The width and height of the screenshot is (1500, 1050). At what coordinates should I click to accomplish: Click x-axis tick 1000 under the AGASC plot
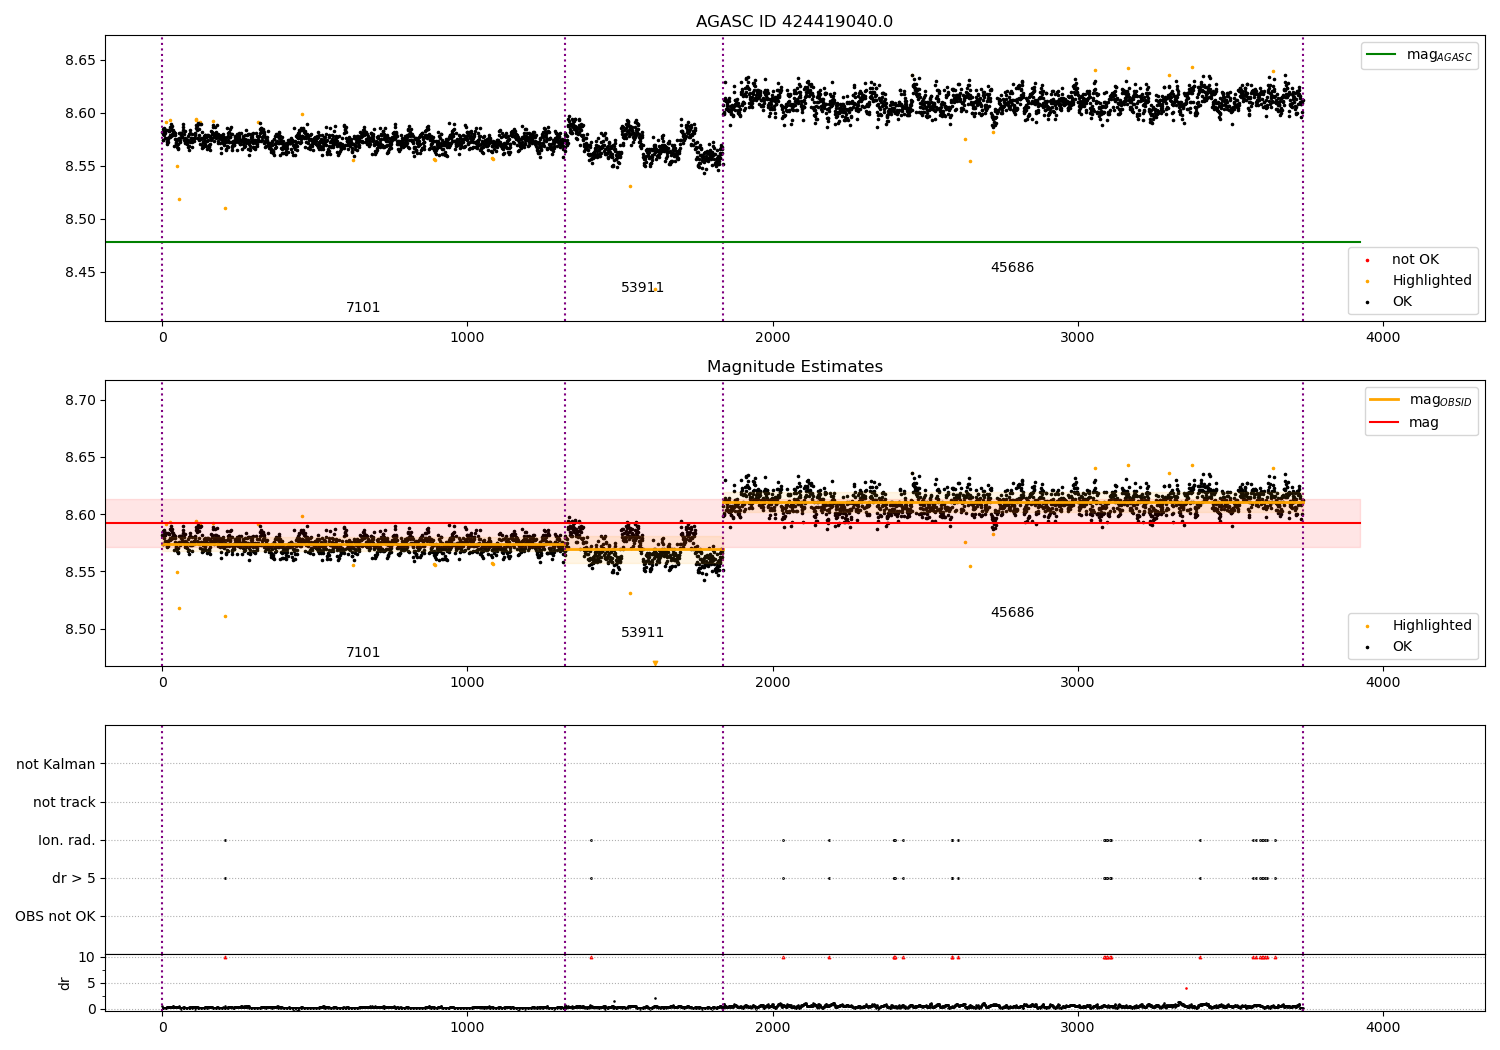click(x=467, y=338)
